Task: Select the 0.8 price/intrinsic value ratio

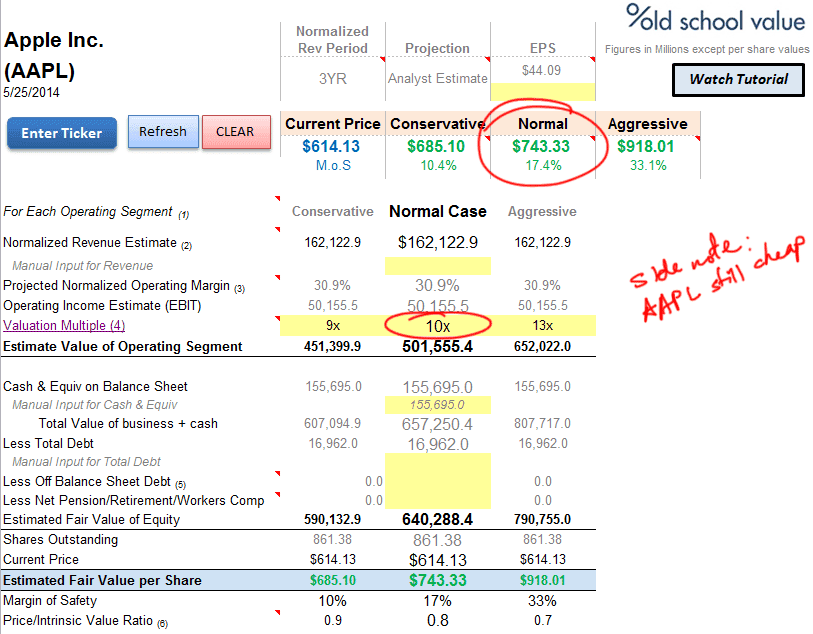Action: pyautogui.click(x=438, y=621)
